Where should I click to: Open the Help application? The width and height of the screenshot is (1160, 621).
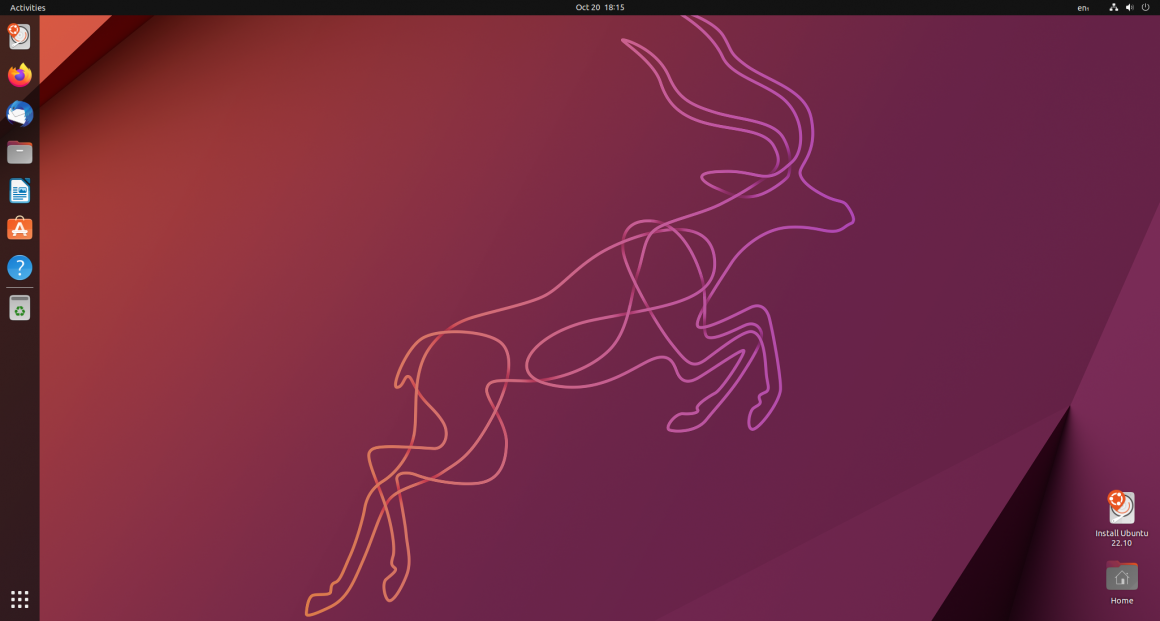point(19,267)
